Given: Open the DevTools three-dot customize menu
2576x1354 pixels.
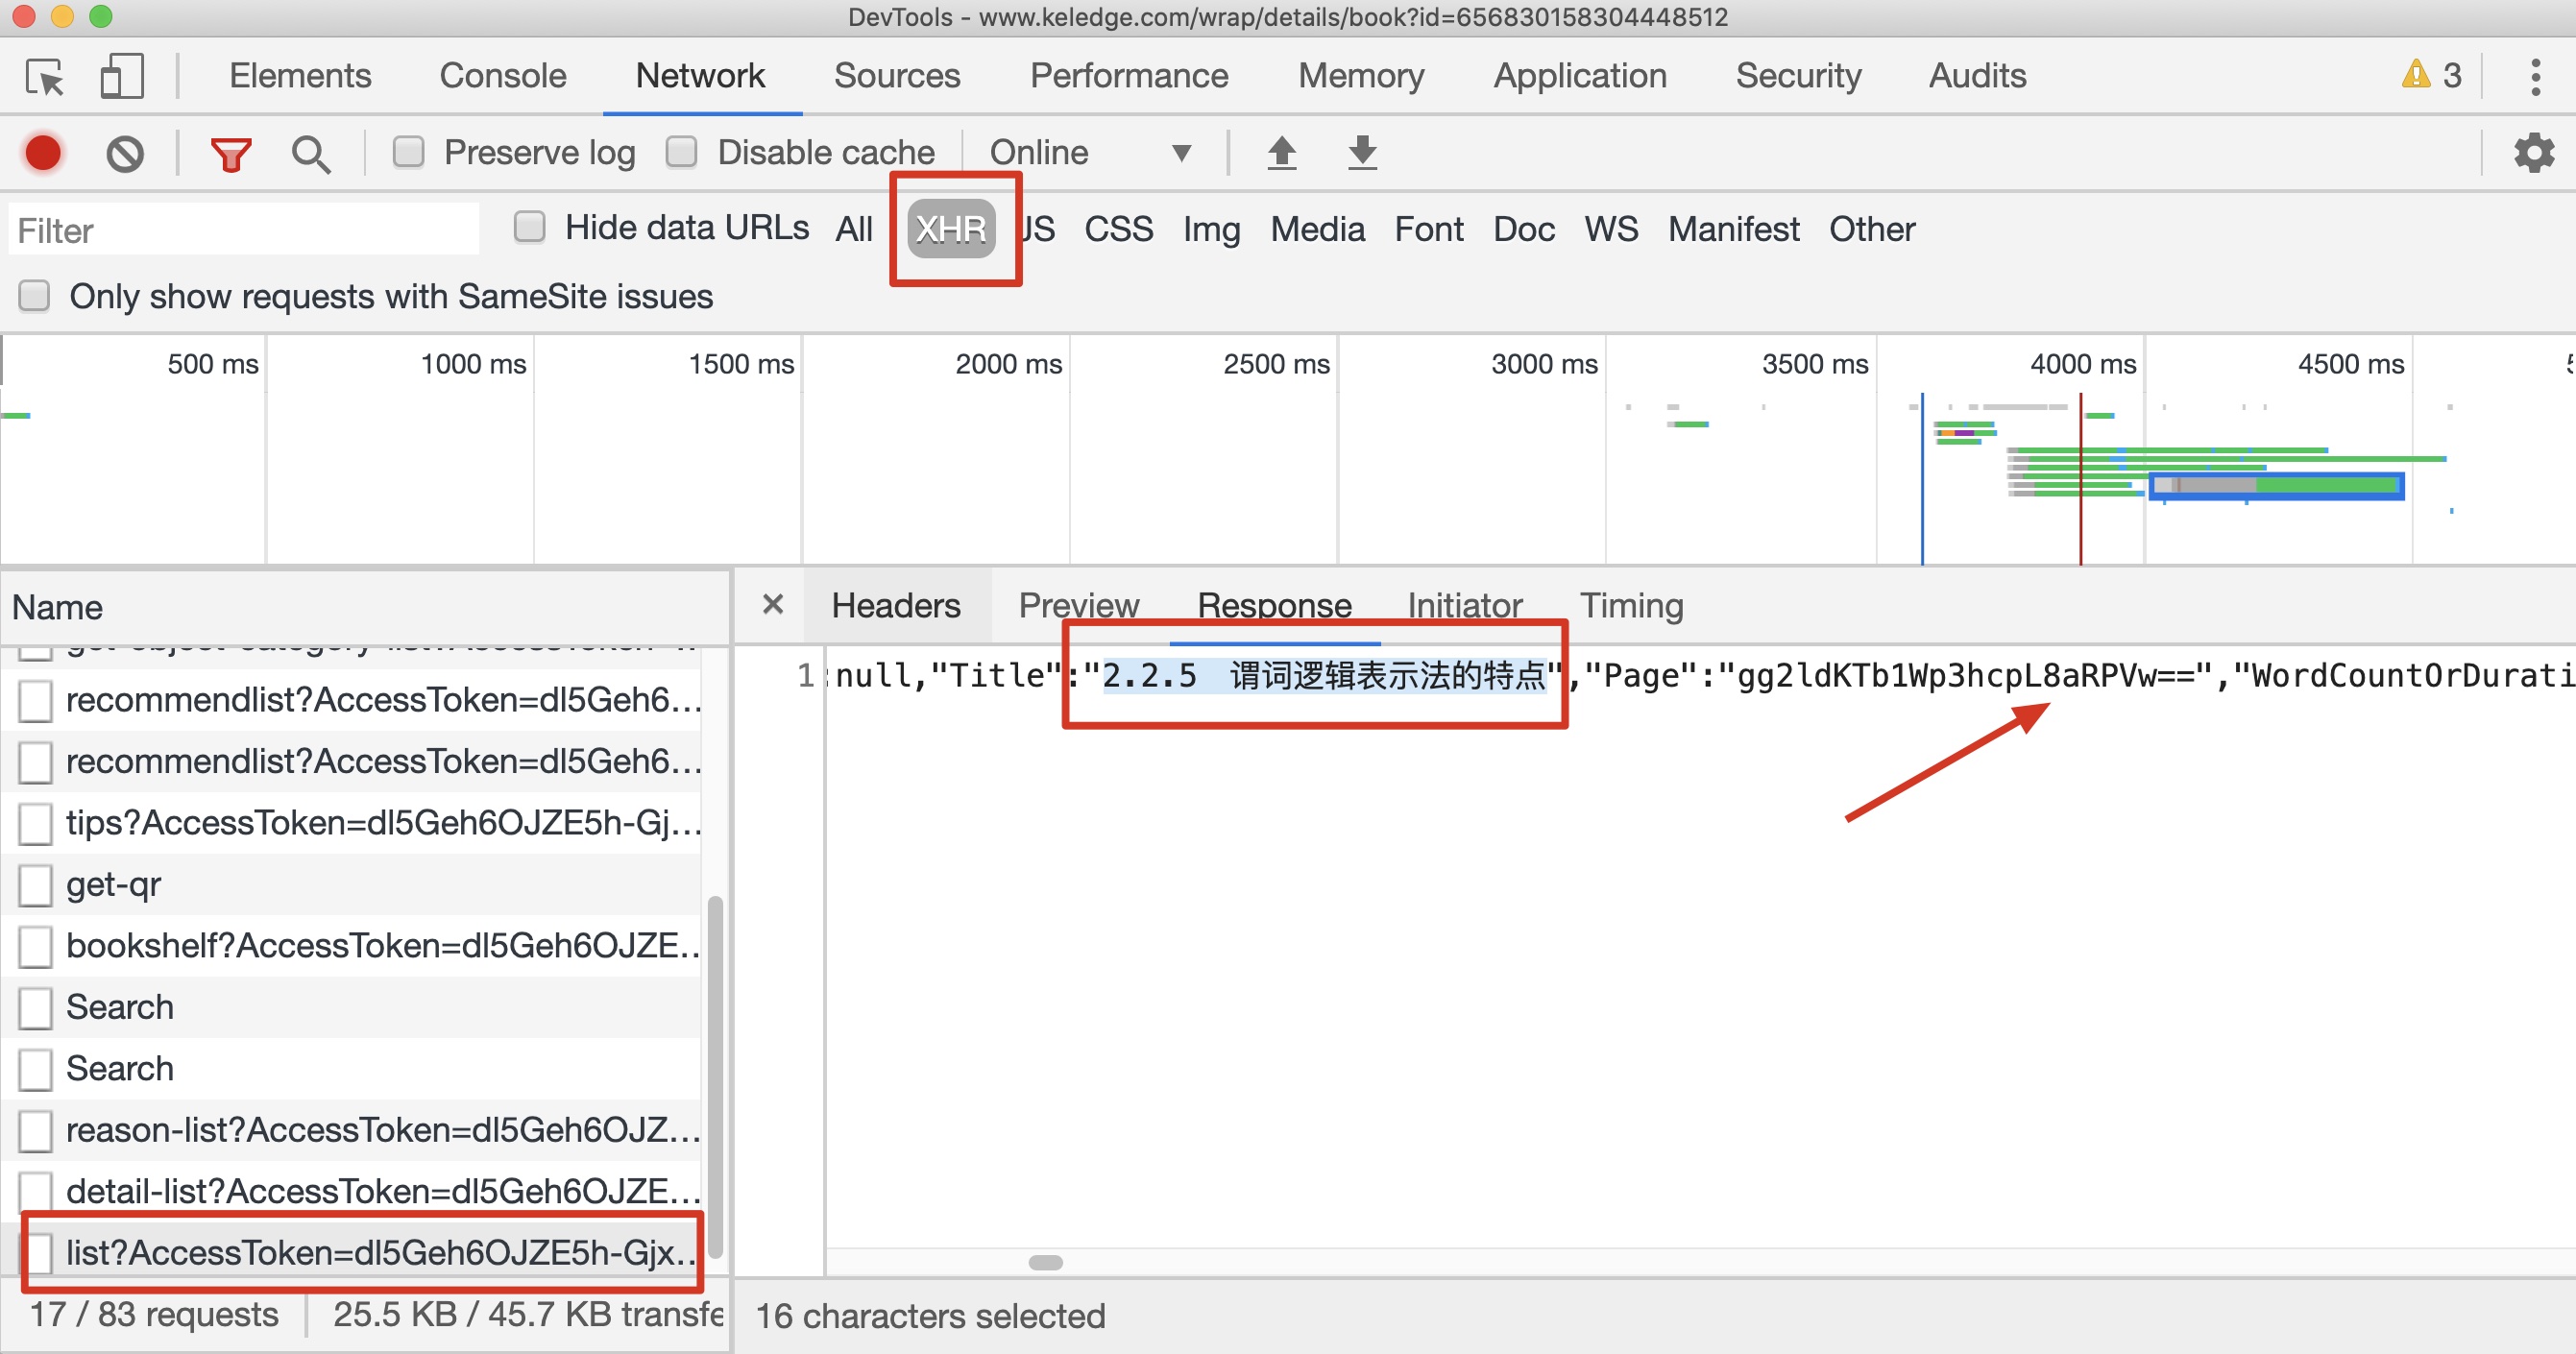Looking at the screenshot, I should click(x=2535, y=76).
